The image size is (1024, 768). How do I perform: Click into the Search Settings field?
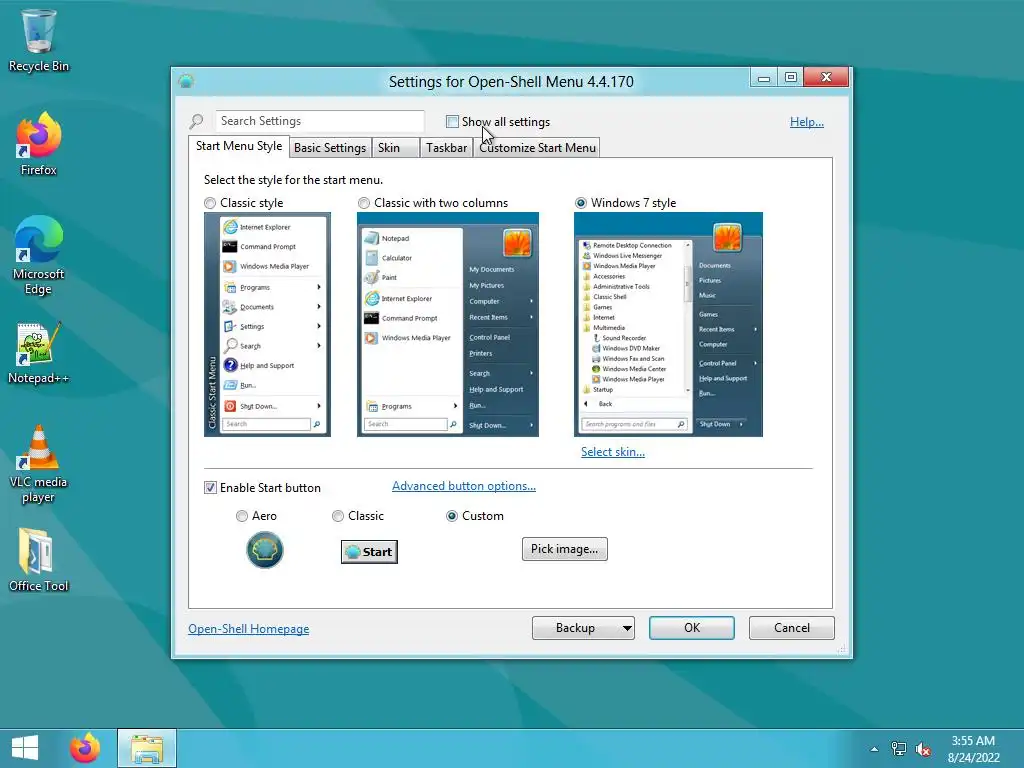[x=320, y=121]
